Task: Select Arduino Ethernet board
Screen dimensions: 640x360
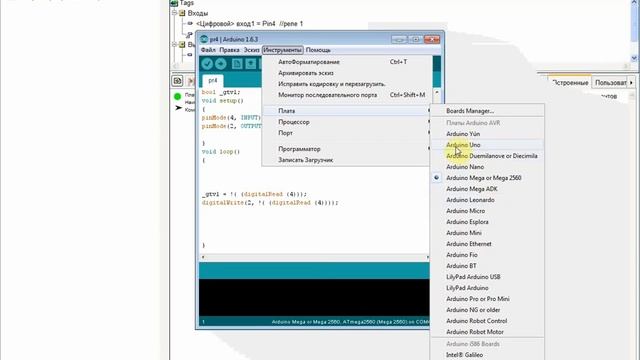Action: click(487, 244)
